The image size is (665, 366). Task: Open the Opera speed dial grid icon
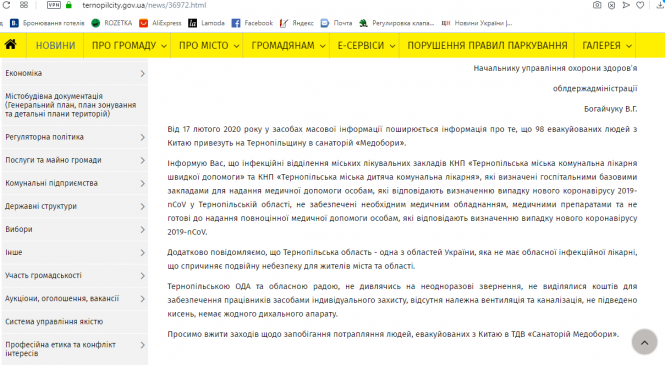point(24,5)
